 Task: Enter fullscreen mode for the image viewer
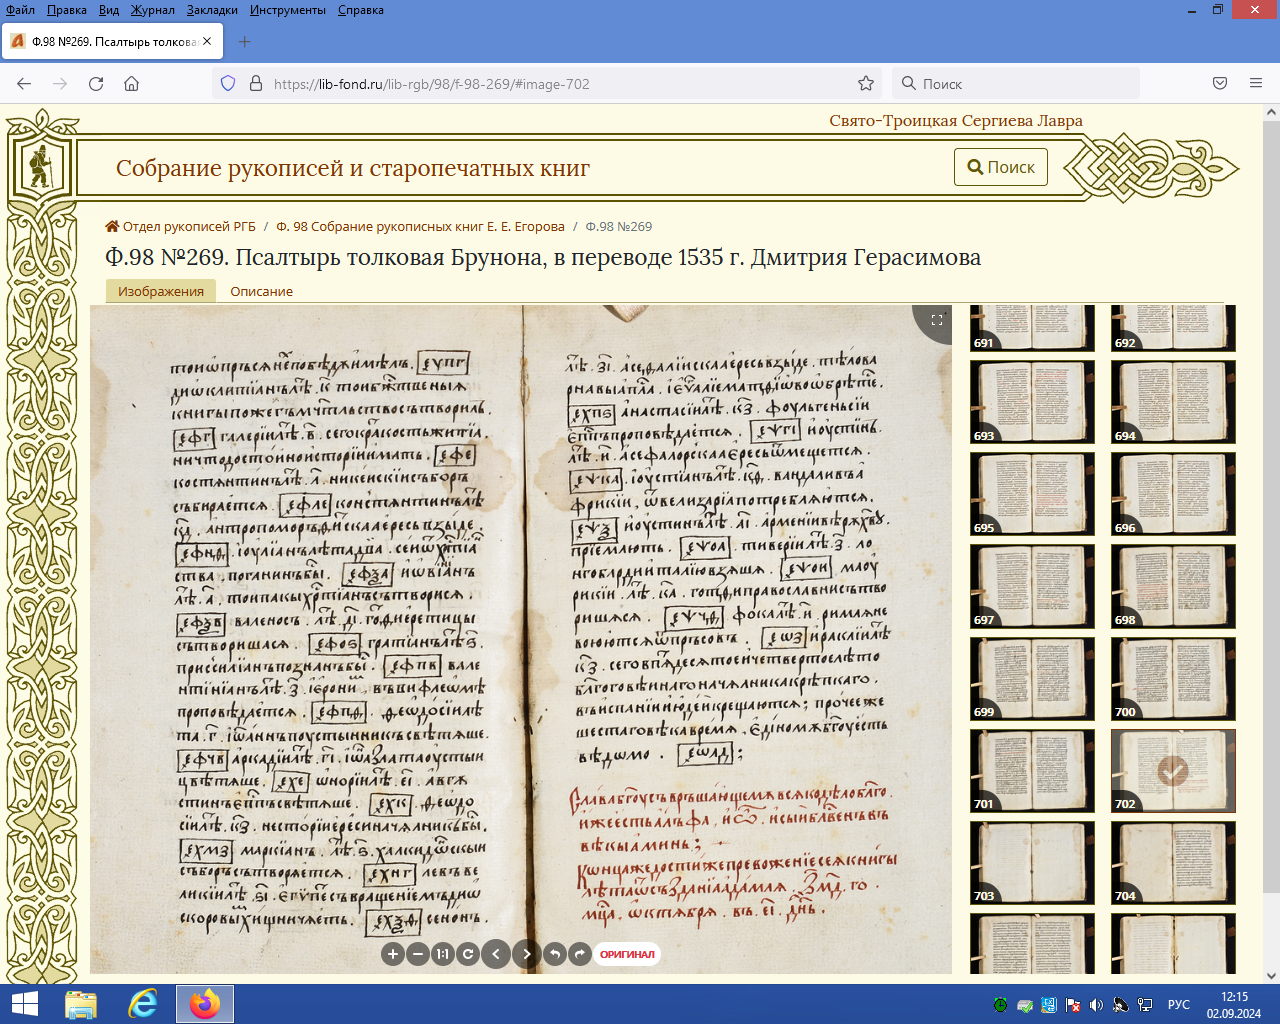click(937, 320)
